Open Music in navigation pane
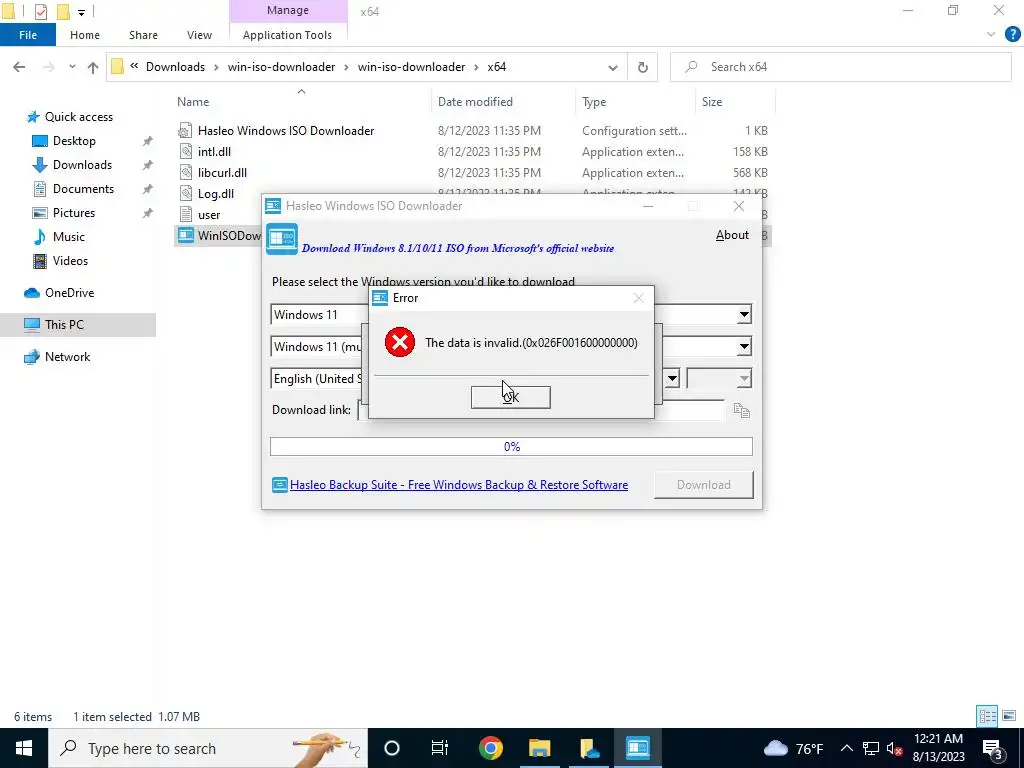Viewport: 1024px width, 768px height. 69,237
